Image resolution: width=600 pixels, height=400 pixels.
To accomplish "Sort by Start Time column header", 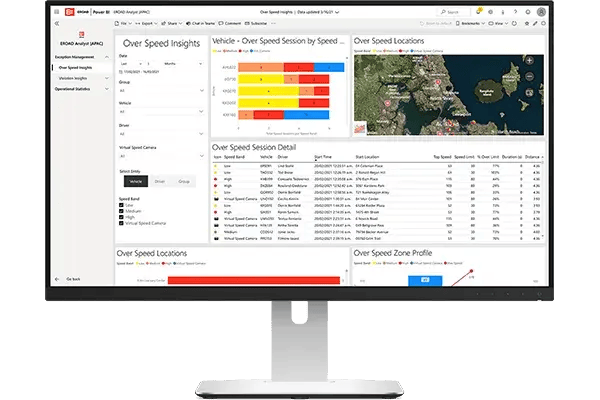I will pos(323,157).
